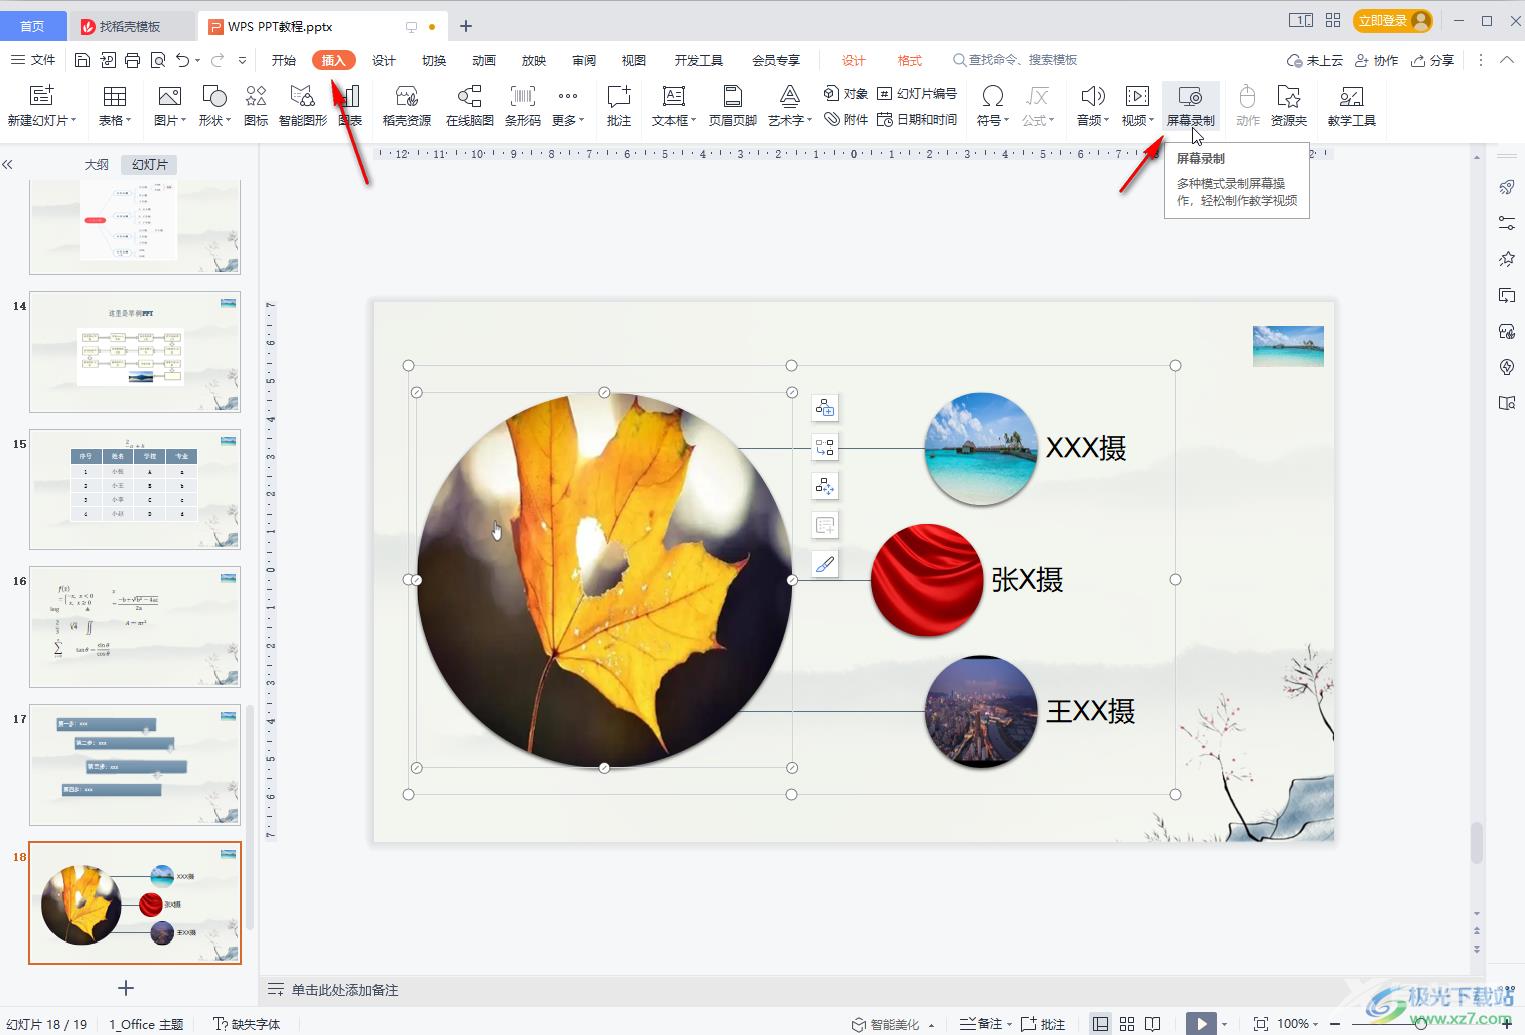This screenshot has height=1035, width=1525.
Task: Add a new slide with plus below thumbnails
Action: [126, 988]
